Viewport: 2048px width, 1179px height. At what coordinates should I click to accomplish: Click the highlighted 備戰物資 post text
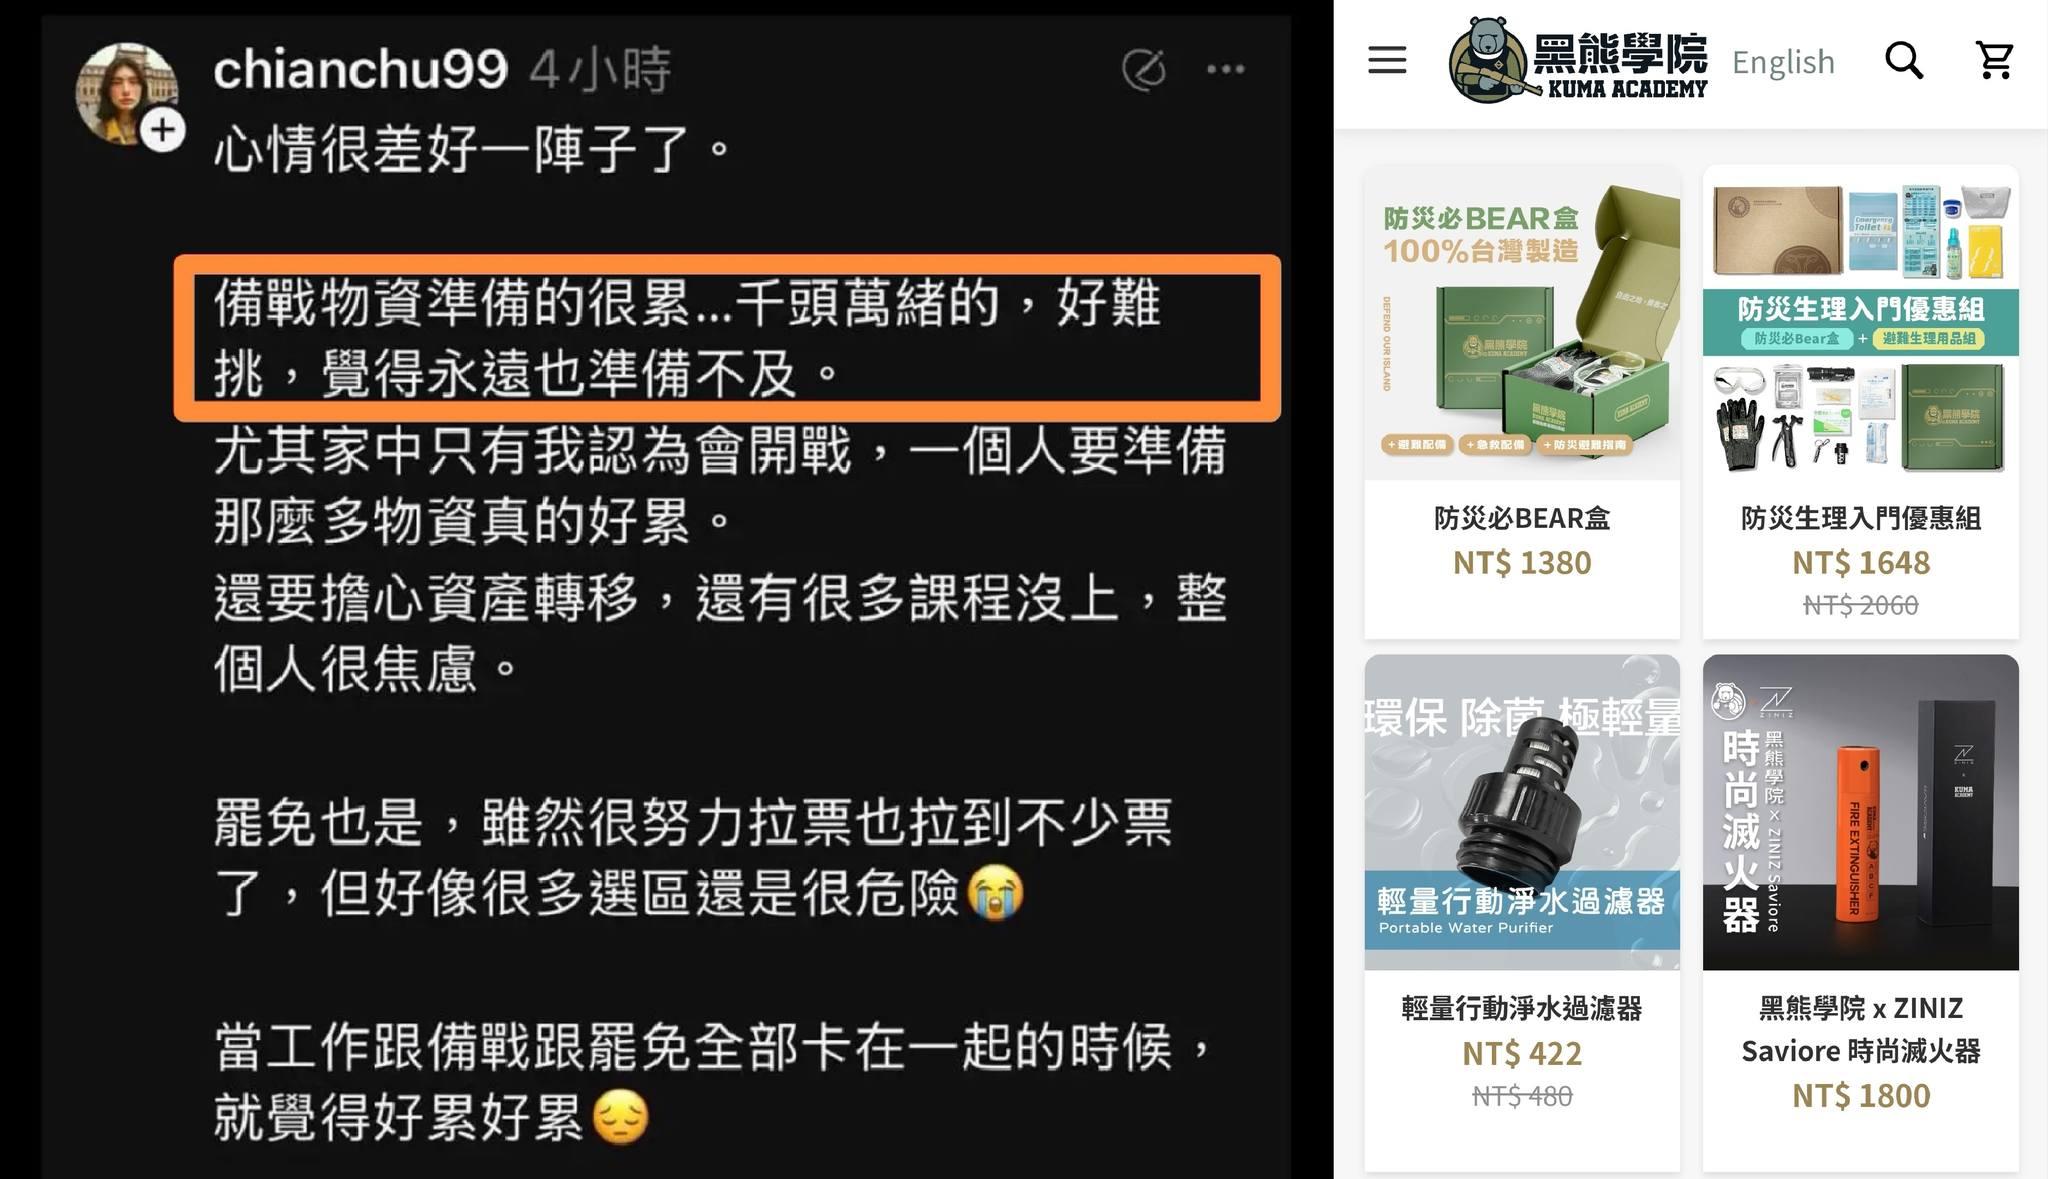click(727, 338)
